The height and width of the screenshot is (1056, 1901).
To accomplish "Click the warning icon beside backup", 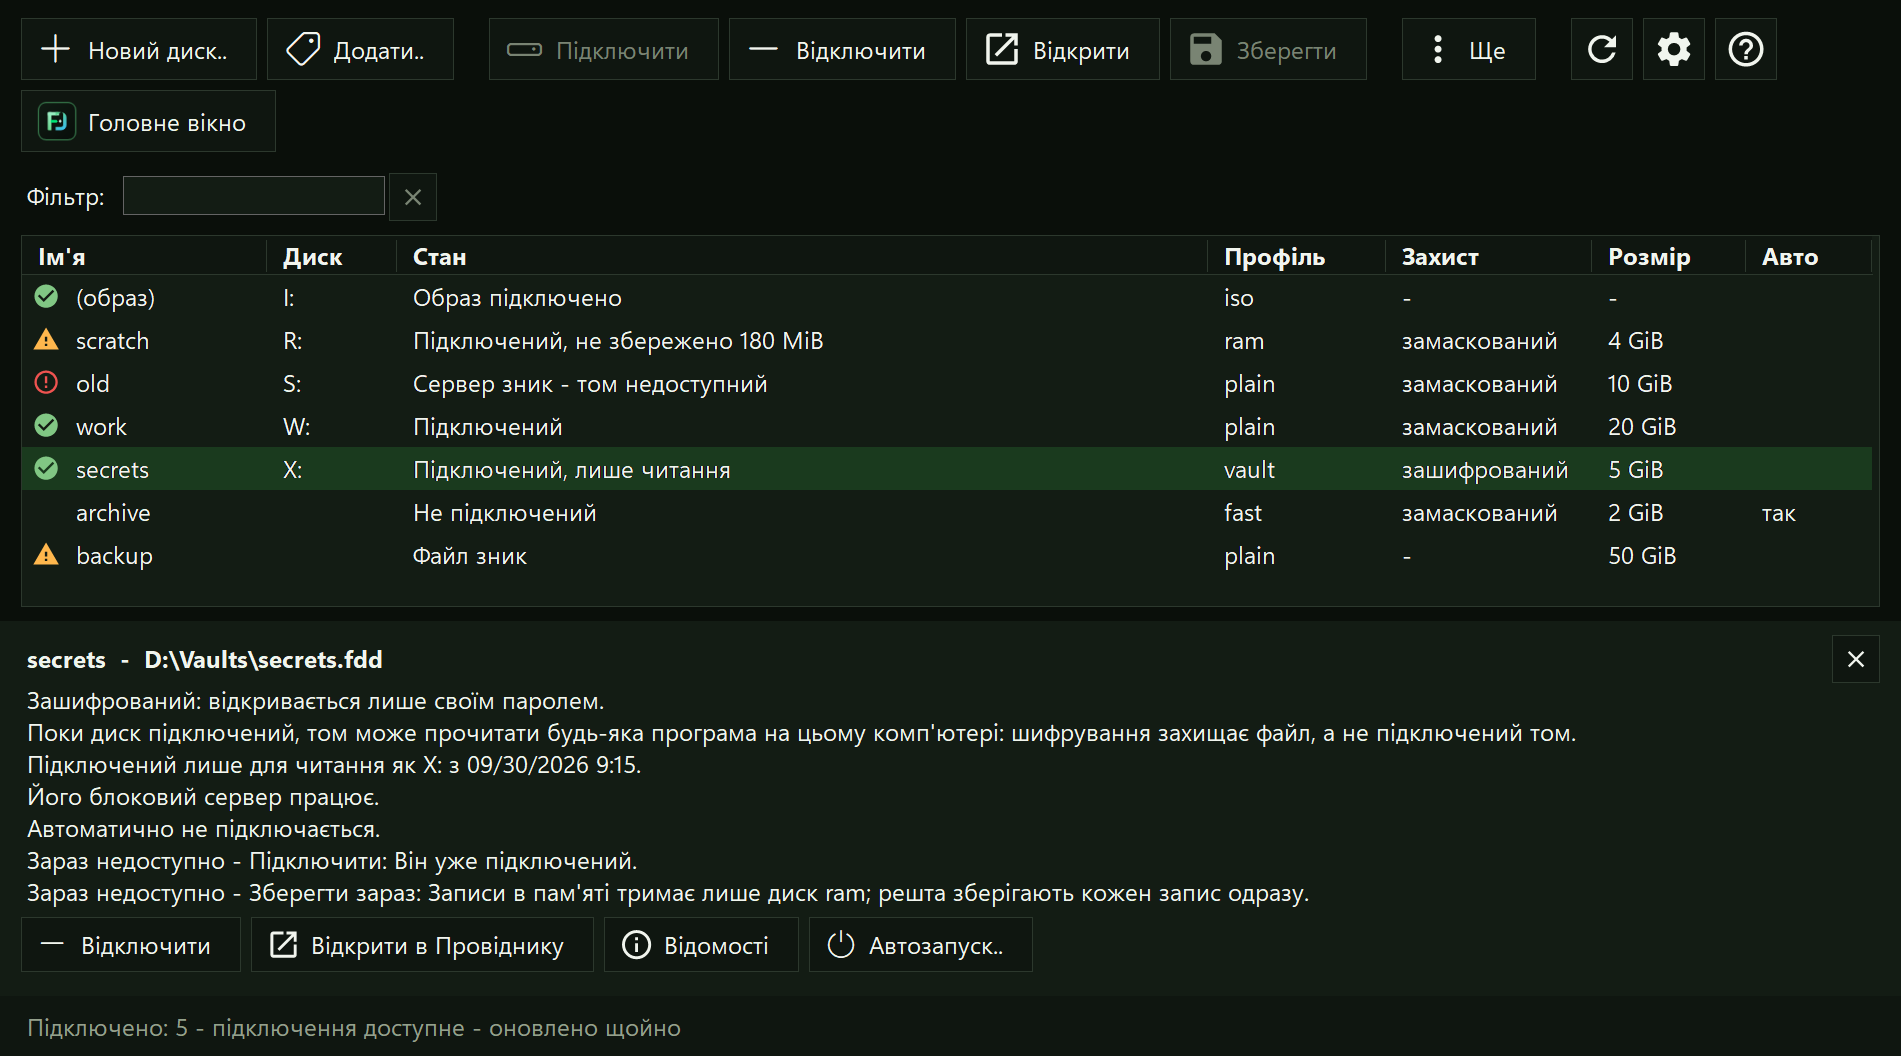I will 46,555.
